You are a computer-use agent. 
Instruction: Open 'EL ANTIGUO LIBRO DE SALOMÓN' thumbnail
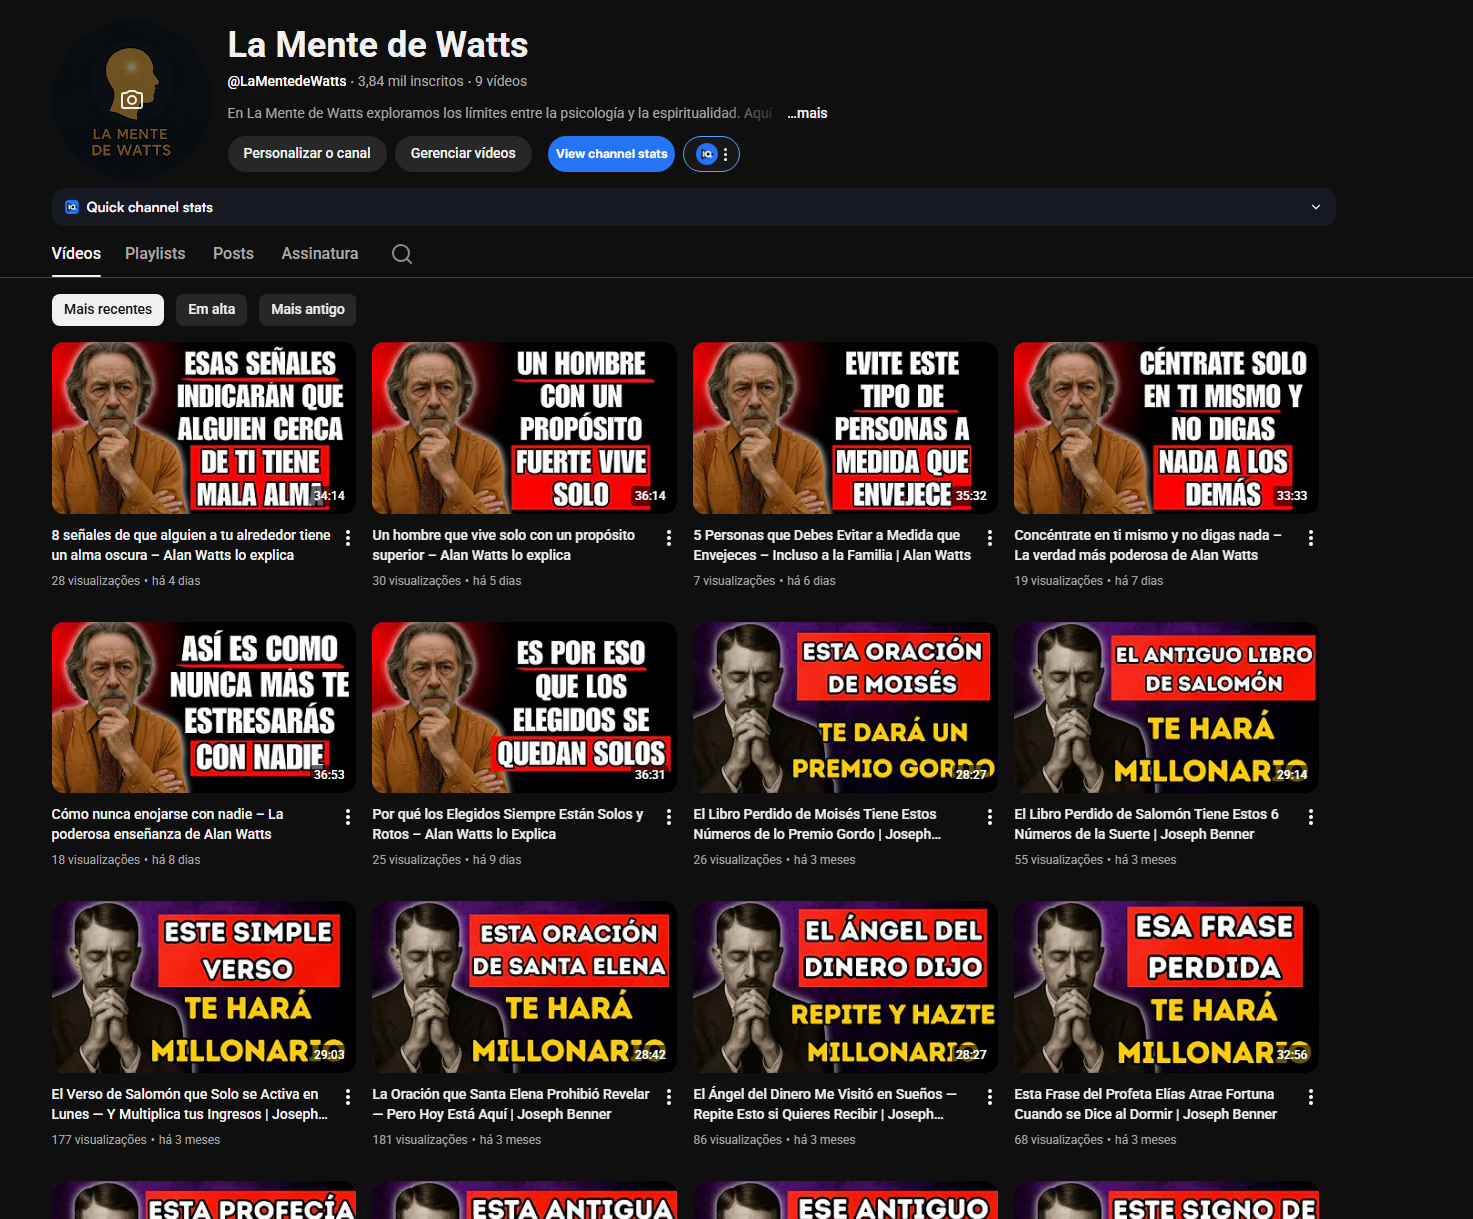[x=1166, y=707]
